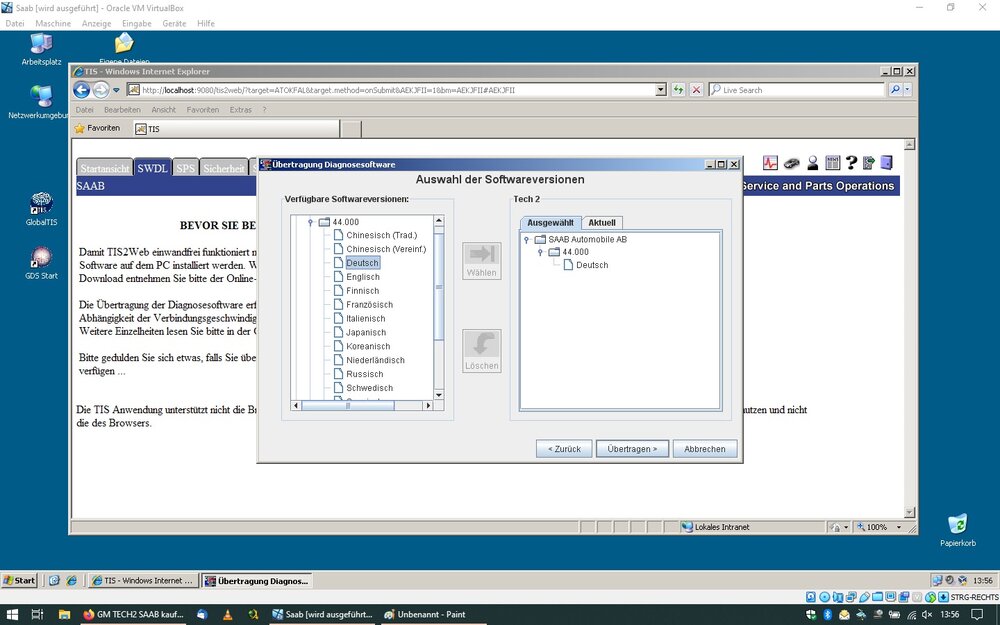Click the IE refresh button
The height and width of the screenshot is (625, 1000).
(679, 90)
